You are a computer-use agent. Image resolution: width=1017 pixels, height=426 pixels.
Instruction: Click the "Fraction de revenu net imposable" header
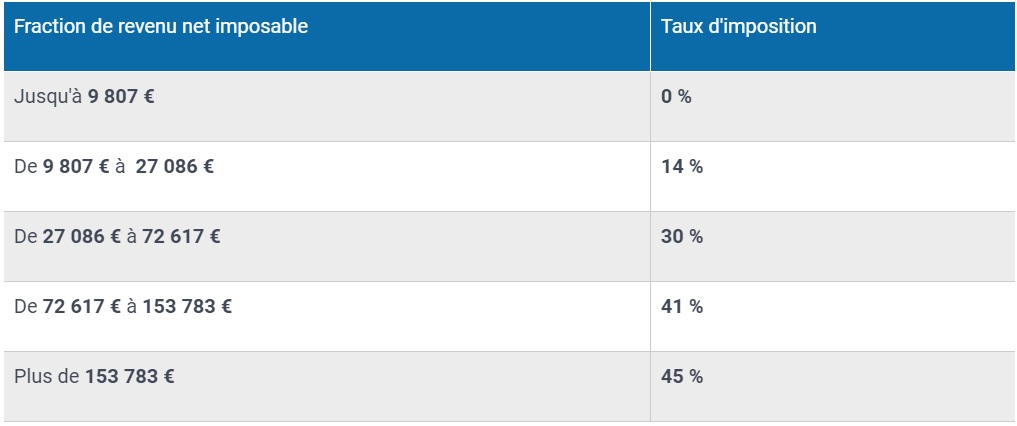[161, 27]
